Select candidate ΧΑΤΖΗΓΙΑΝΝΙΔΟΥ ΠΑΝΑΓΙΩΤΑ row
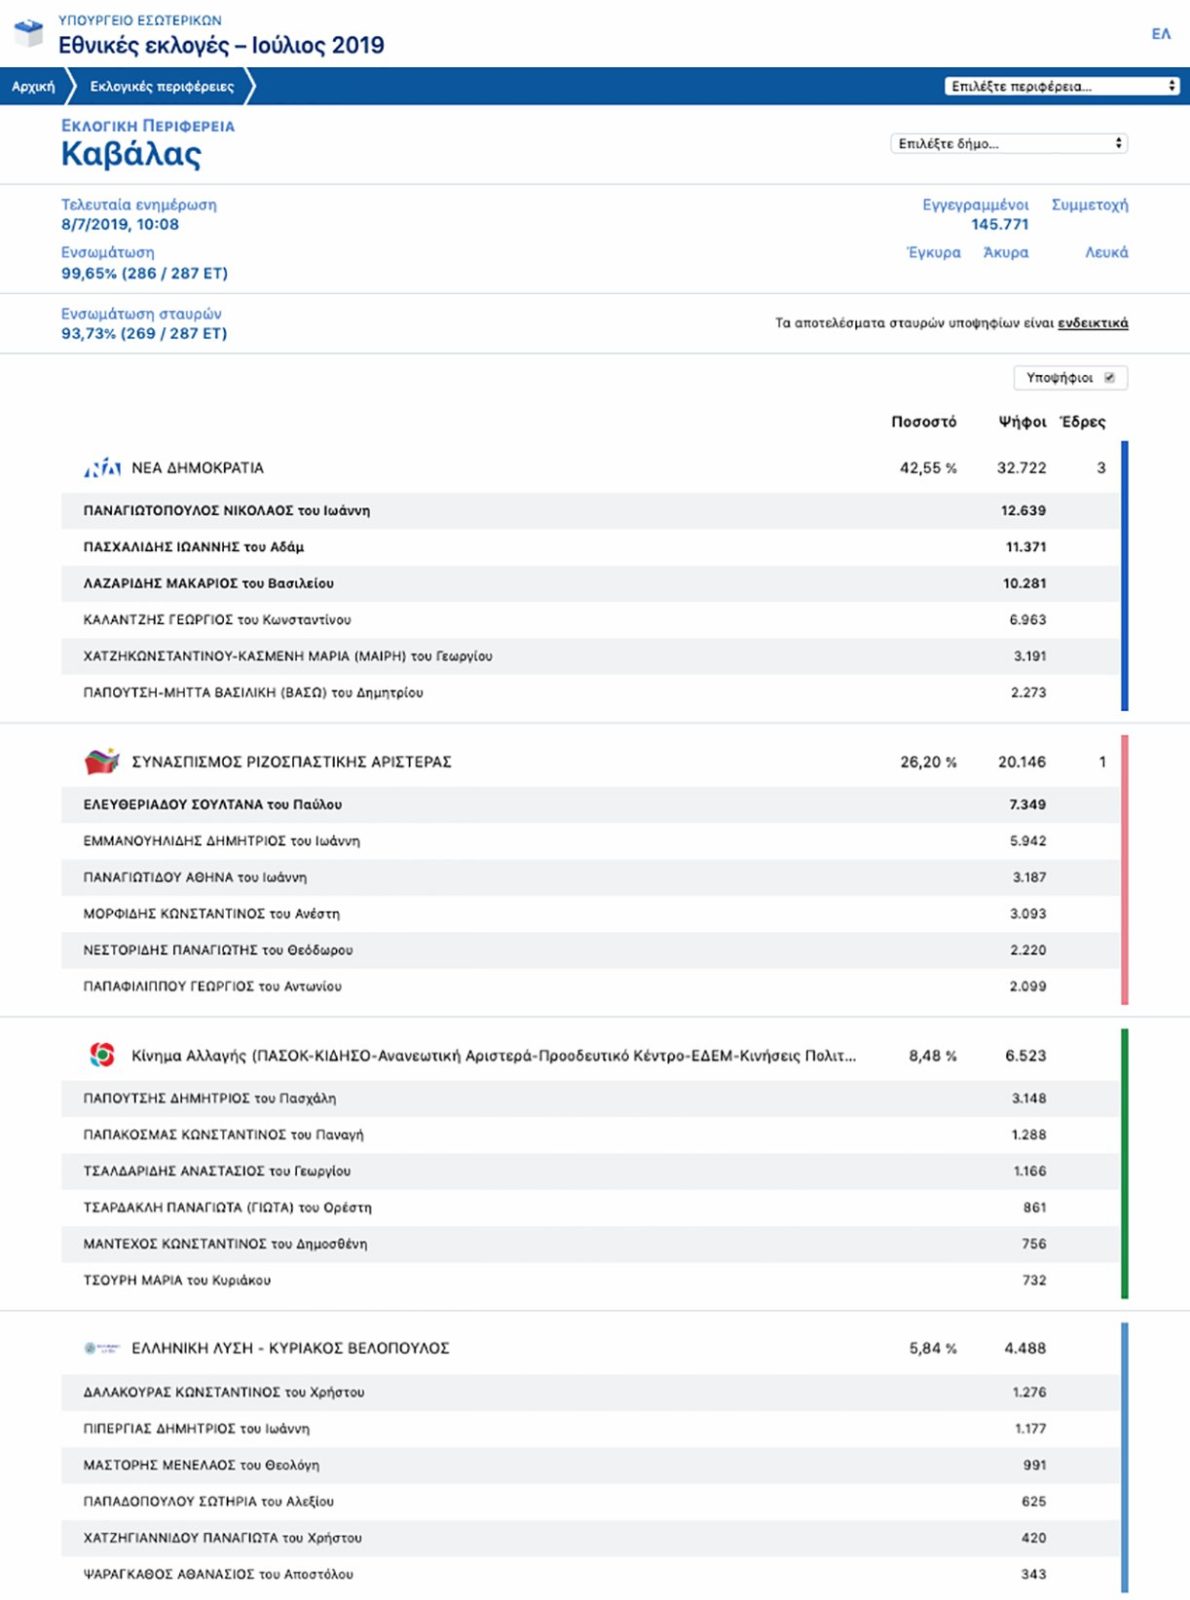Viewport: 1190px width, 1600px height. (x=590, y=1538)
